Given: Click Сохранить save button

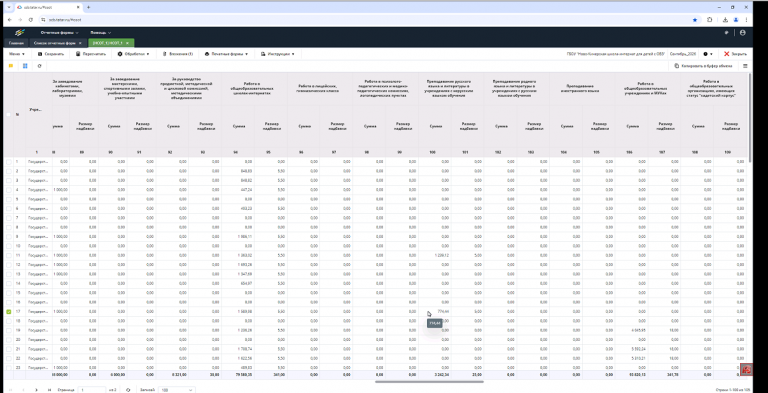Looking at the screenshot, I should pos(51,54).
